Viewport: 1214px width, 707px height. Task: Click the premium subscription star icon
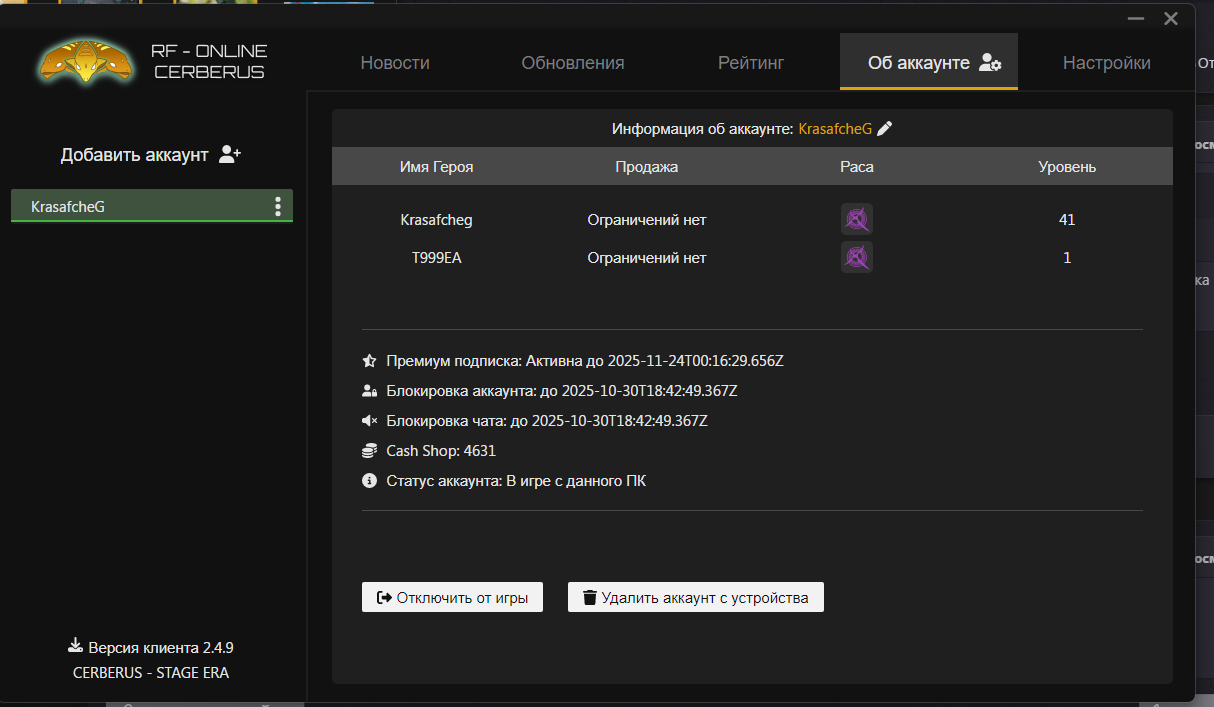pyautogui.click(x=369, y=361)
